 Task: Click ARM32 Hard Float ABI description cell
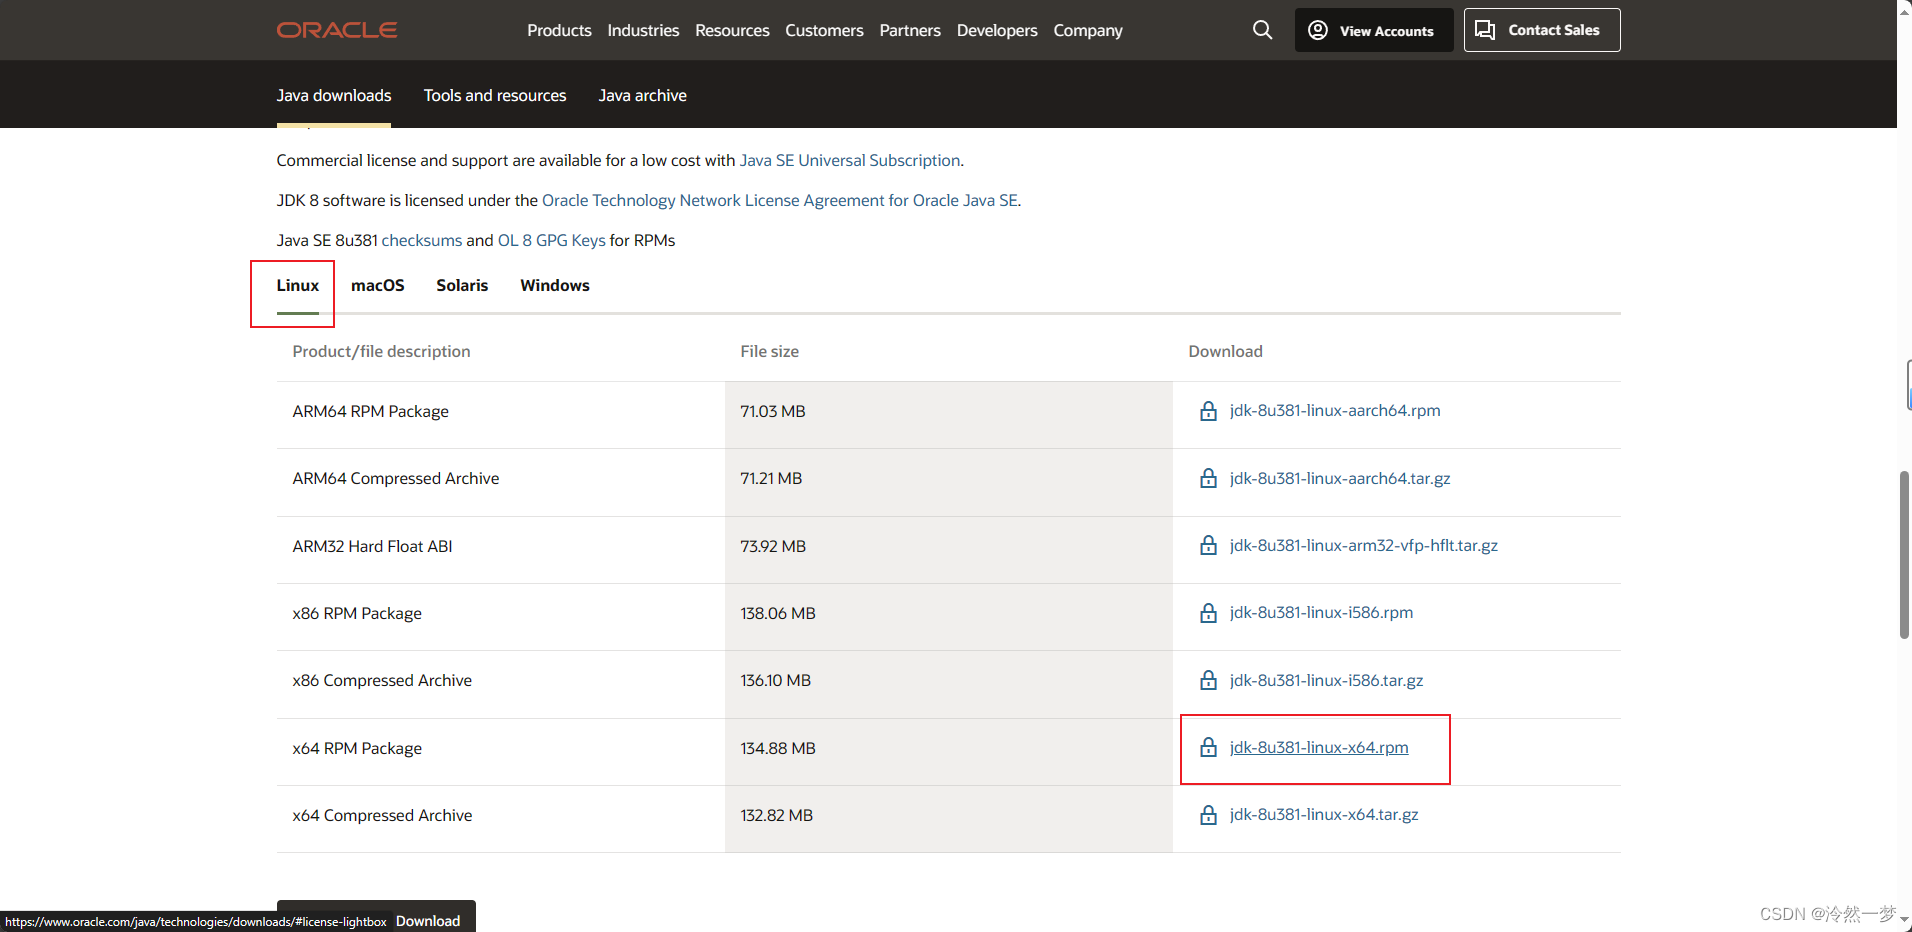click(x=501, y=550)
